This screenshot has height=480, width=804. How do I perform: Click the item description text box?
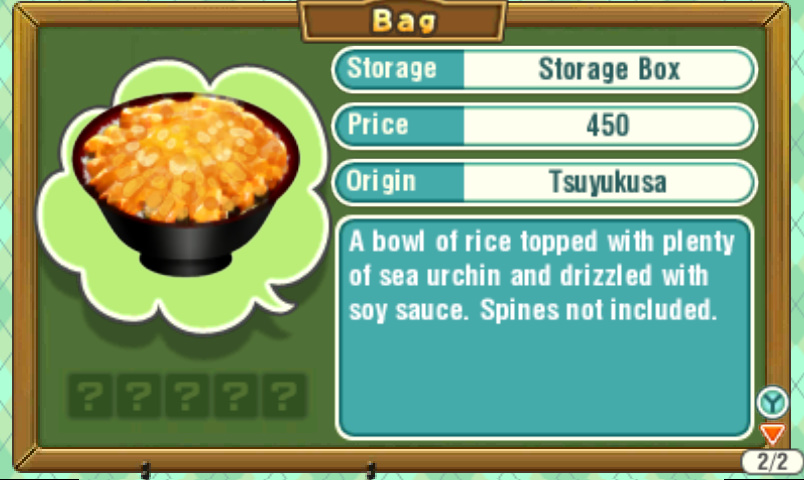click(544, 328)
